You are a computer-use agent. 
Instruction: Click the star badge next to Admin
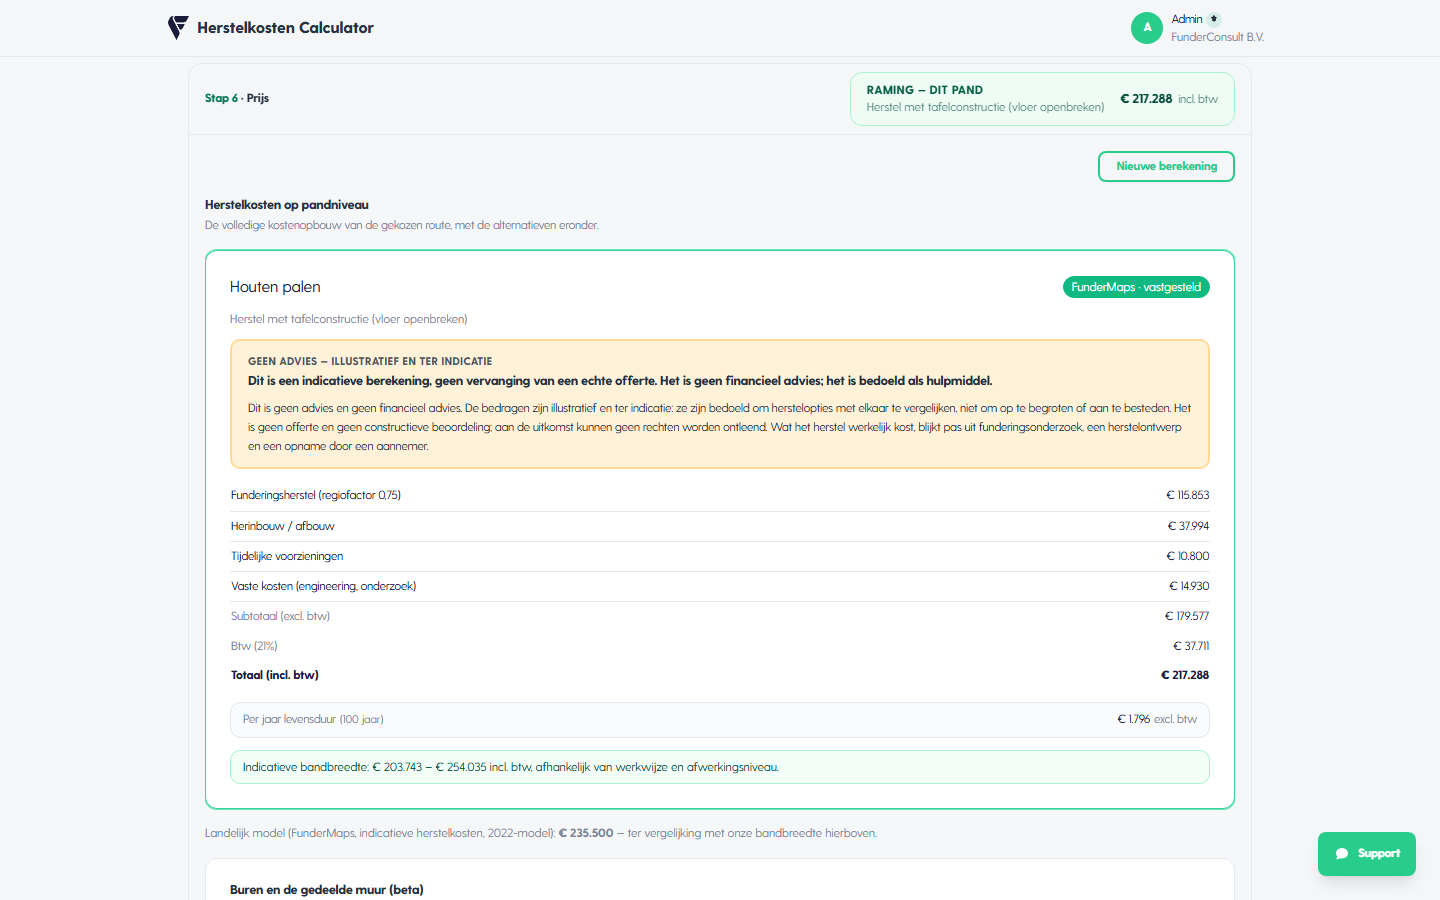[x=1214, y=19]
